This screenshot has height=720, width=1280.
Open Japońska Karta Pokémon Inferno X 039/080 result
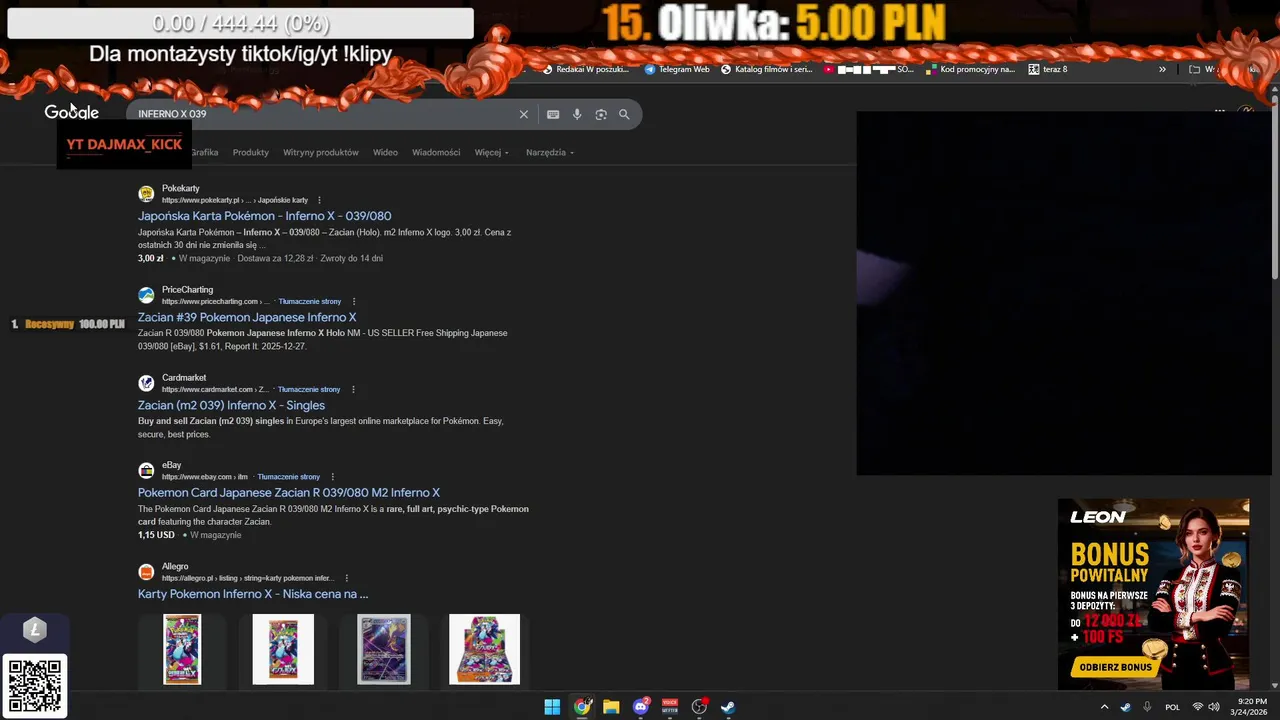coord(264,216)
